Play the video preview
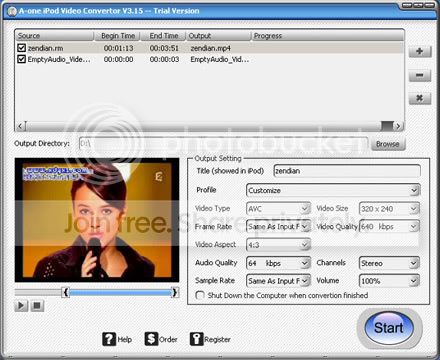 21,305
